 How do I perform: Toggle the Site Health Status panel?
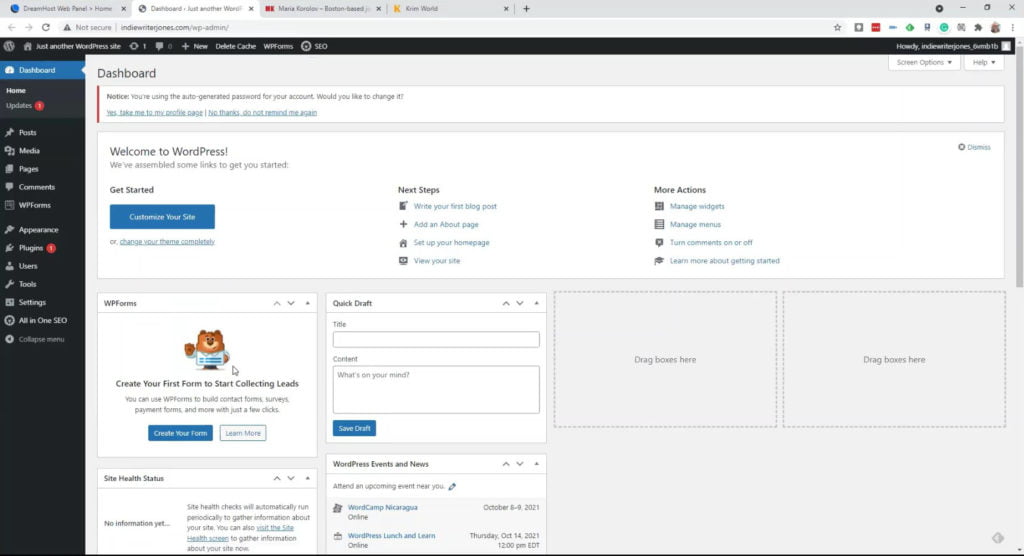tap(308, 478)
